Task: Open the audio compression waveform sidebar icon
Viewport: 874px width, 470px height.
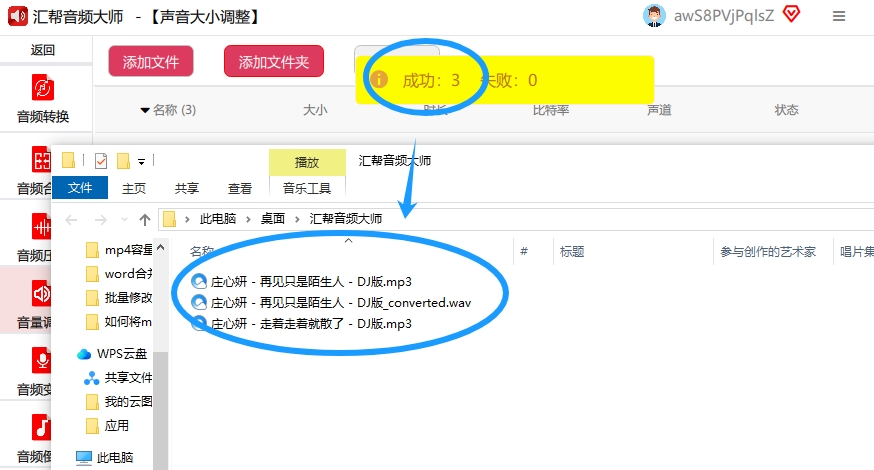Action: (41, 227)
